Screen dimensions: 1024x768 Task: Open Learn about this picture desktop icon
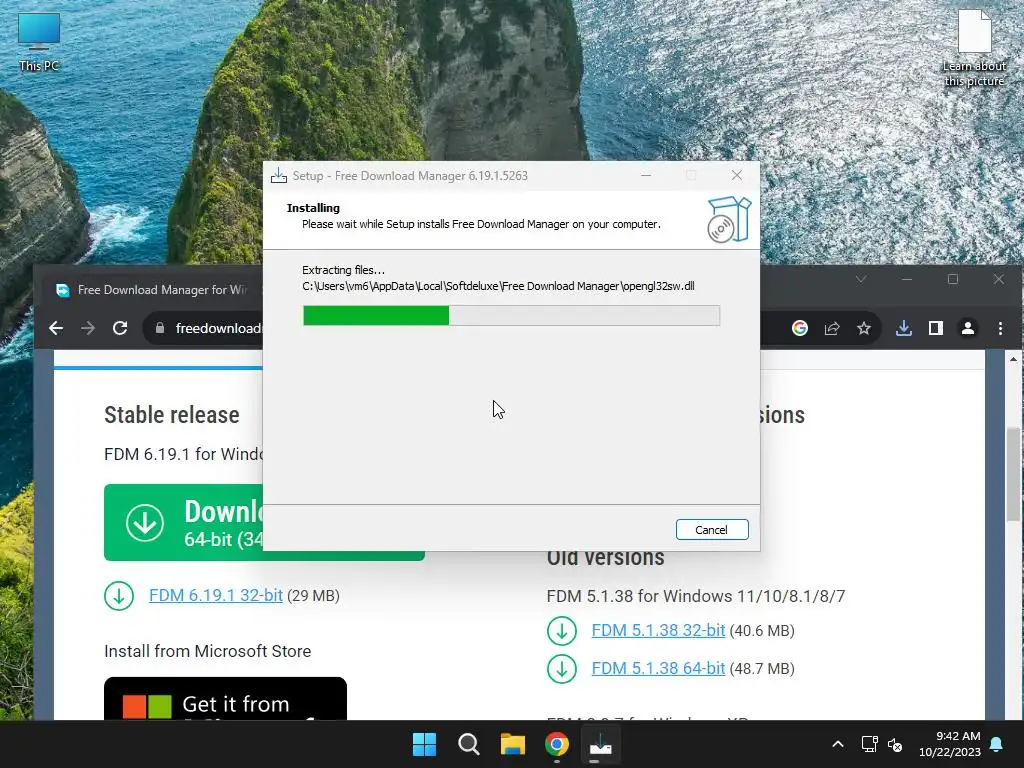point(974,49)
